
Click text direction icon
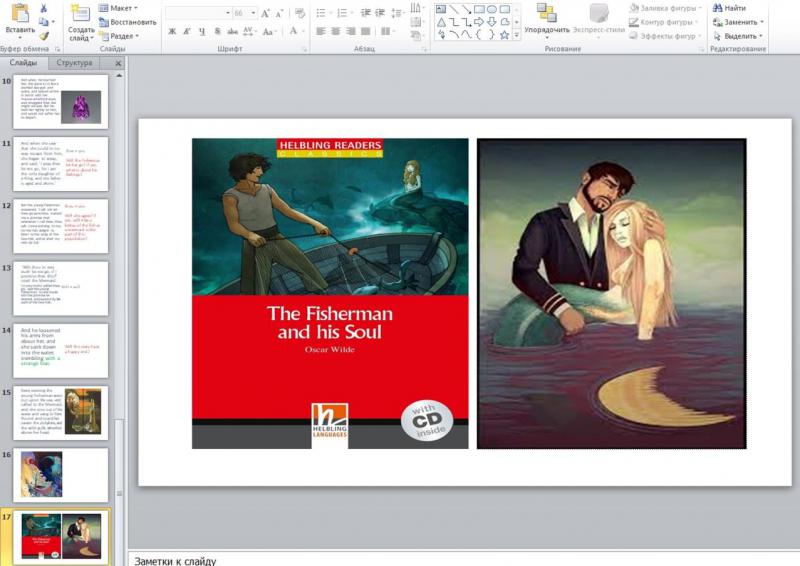tap(417, 8)
